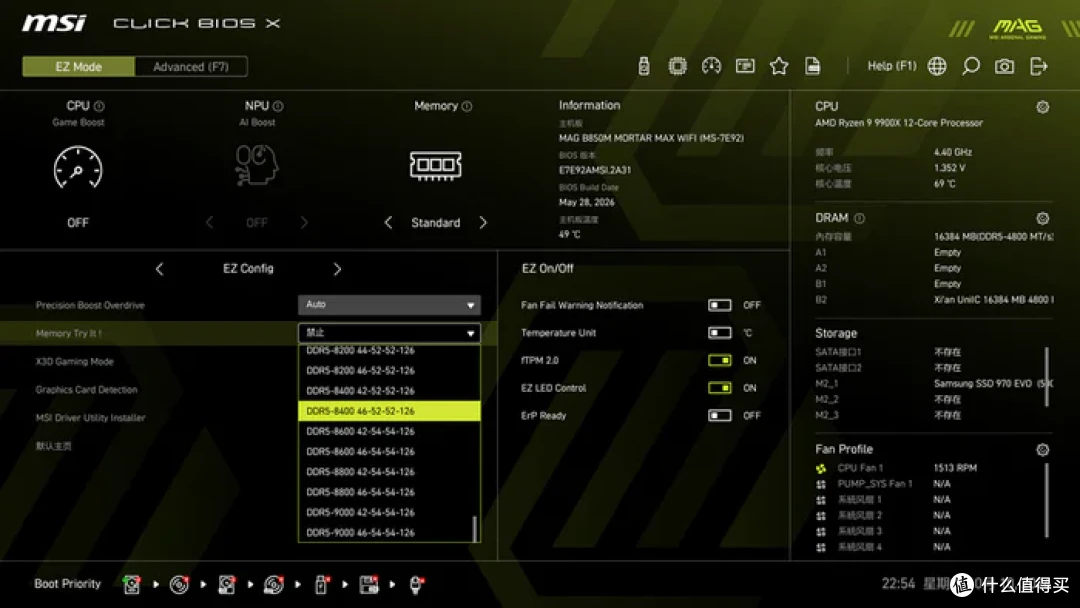Click Samsung SSD 970 EVO entry
This screenshot has width=1080, height=608.
coord(993,384)
